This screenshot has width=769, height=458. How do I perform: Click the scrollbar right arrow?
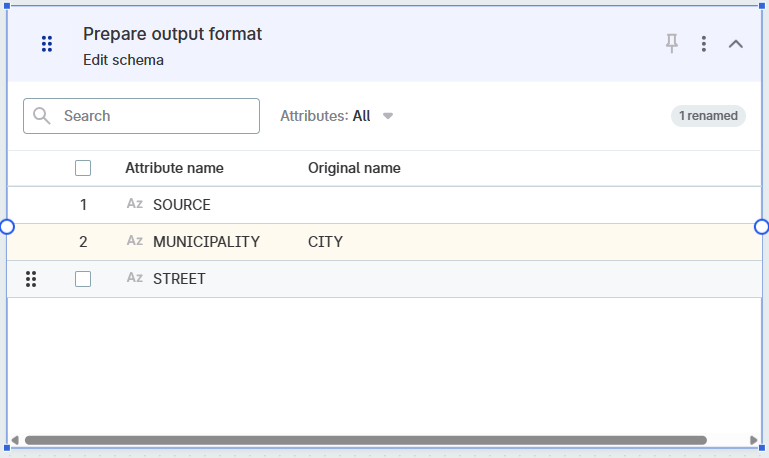754,440
